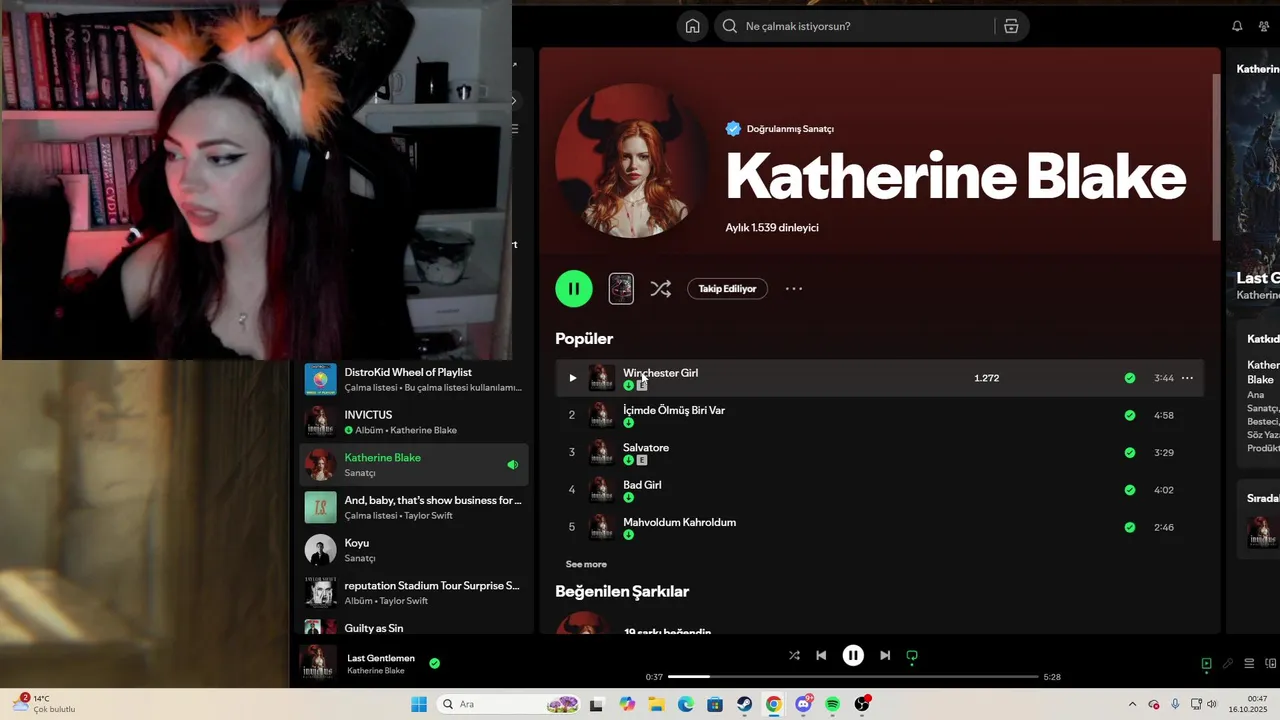Click the Salvatore song title
1280x720 pixels.
click(x=646, y=447)
